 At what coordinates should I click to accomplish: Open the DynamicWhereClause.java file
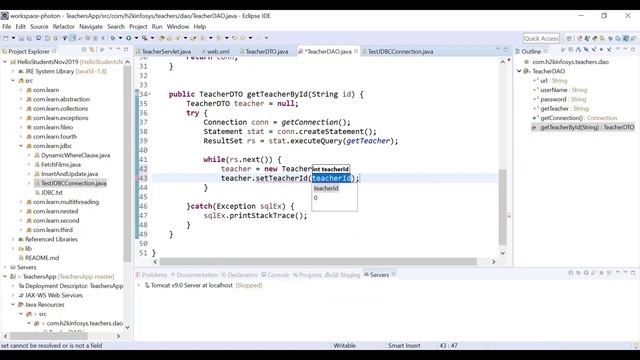(x=76, y=156)
